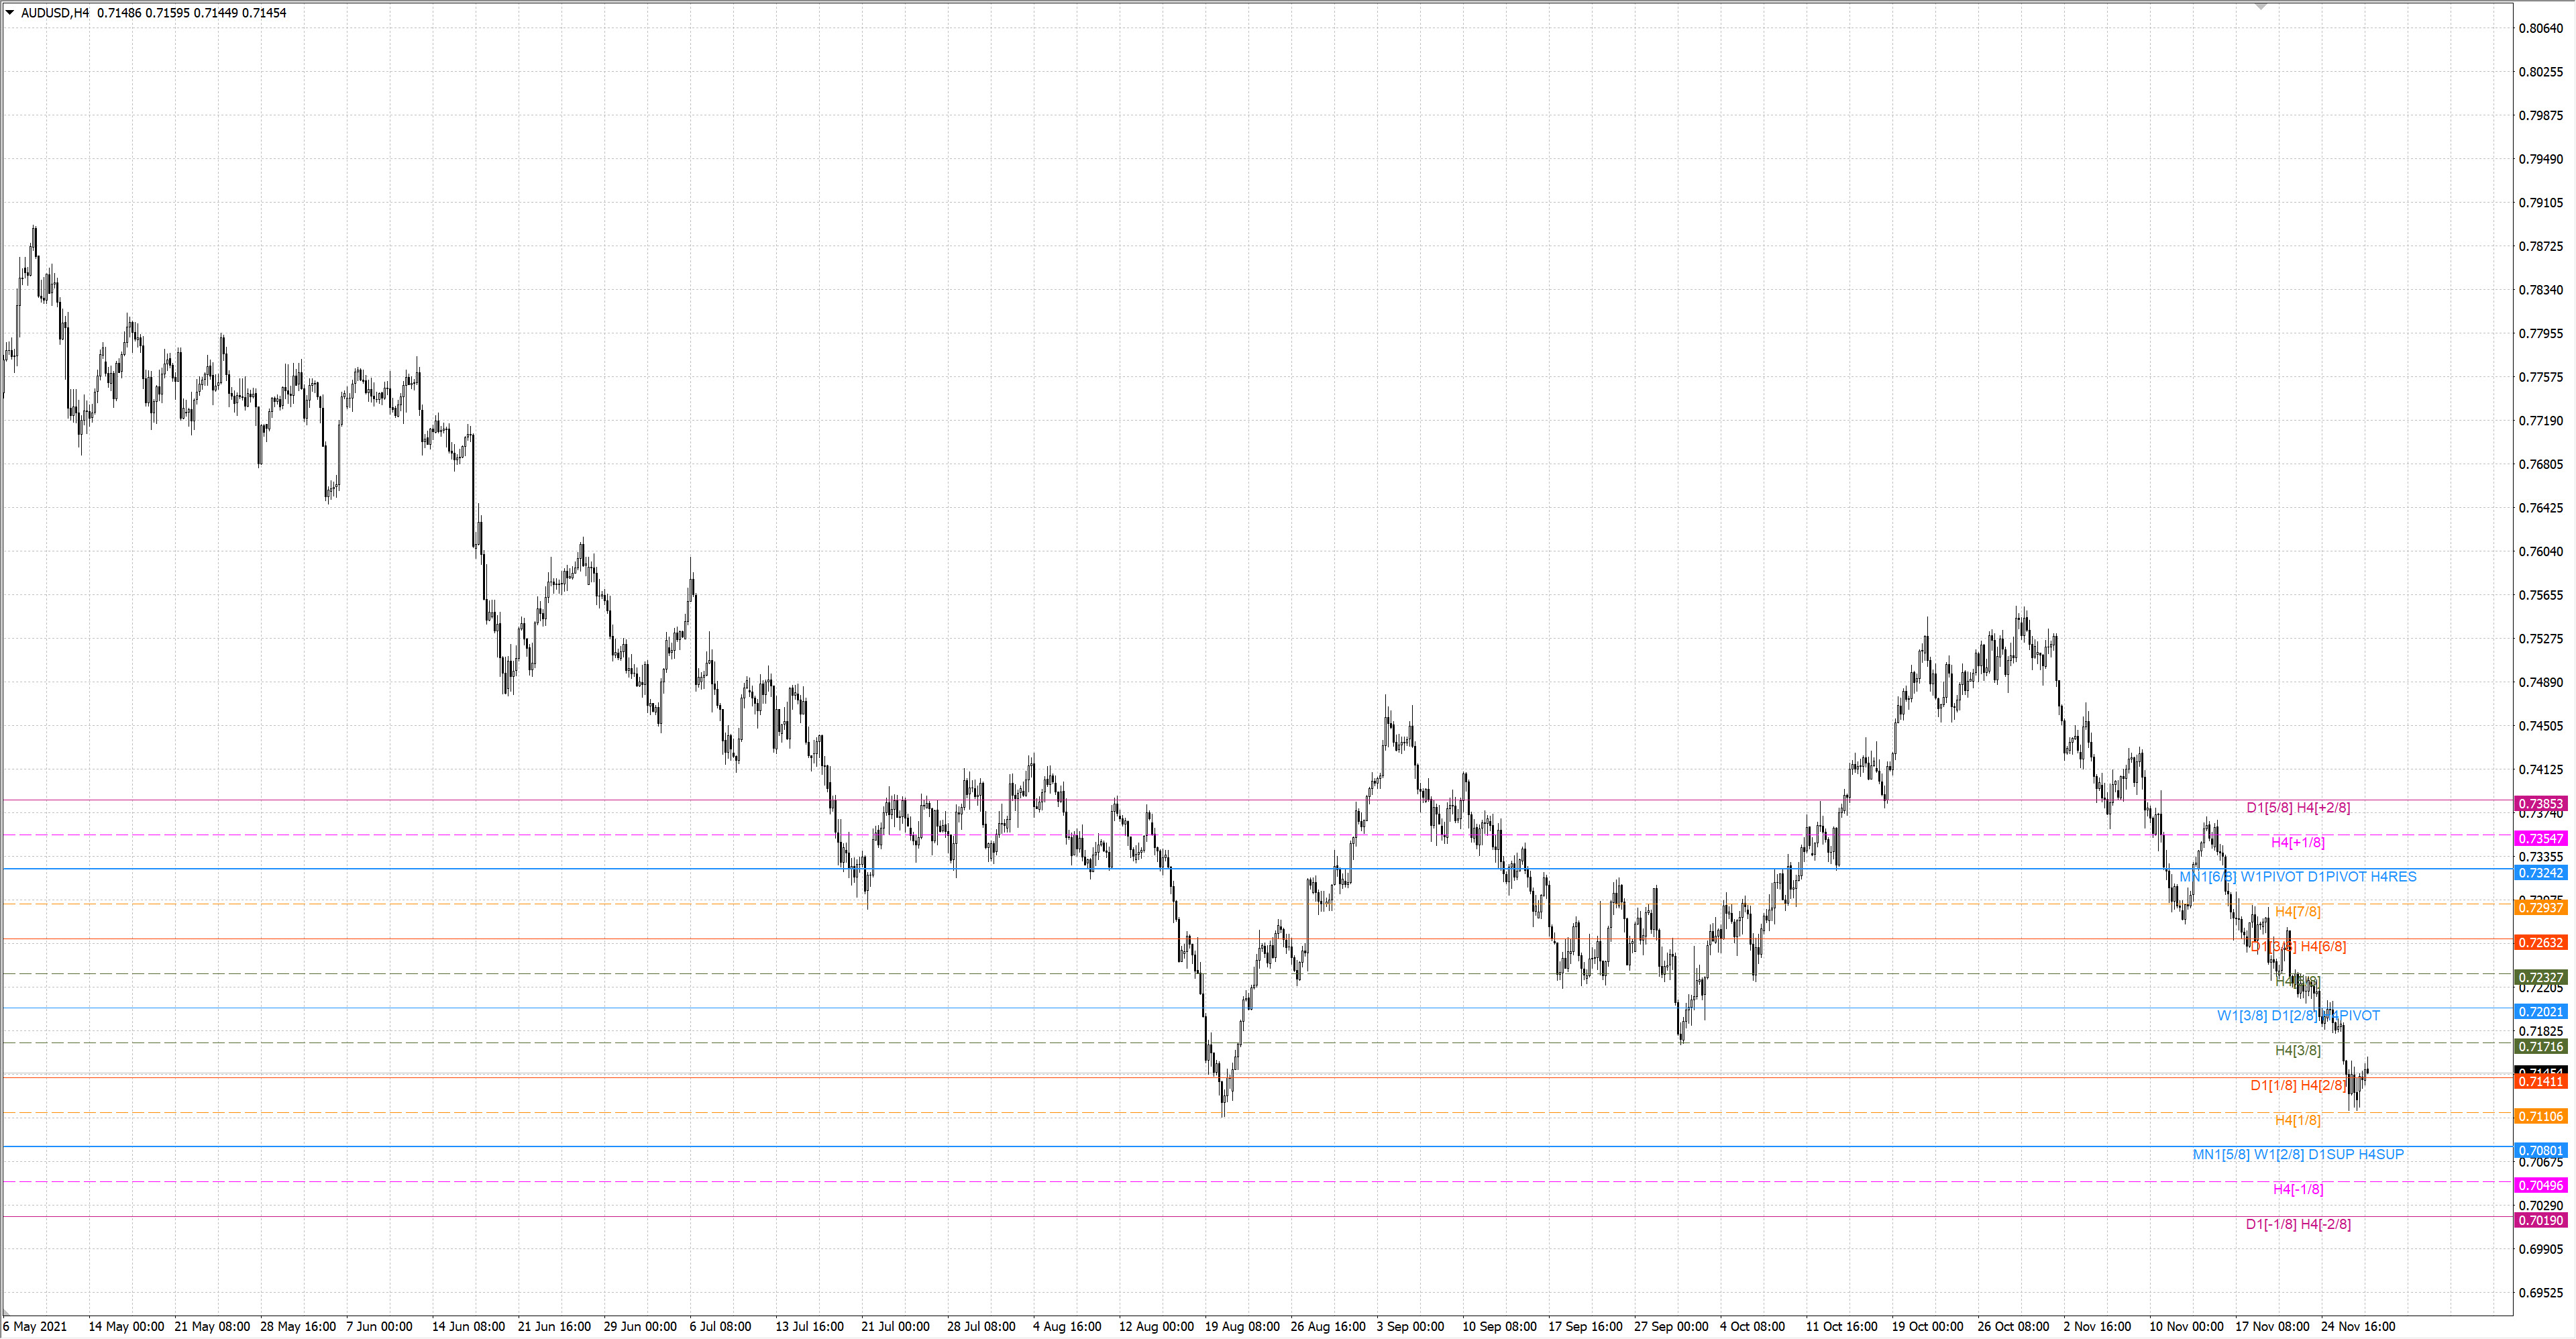Click the H4[7/8] orange line label

pos(2297,912)
